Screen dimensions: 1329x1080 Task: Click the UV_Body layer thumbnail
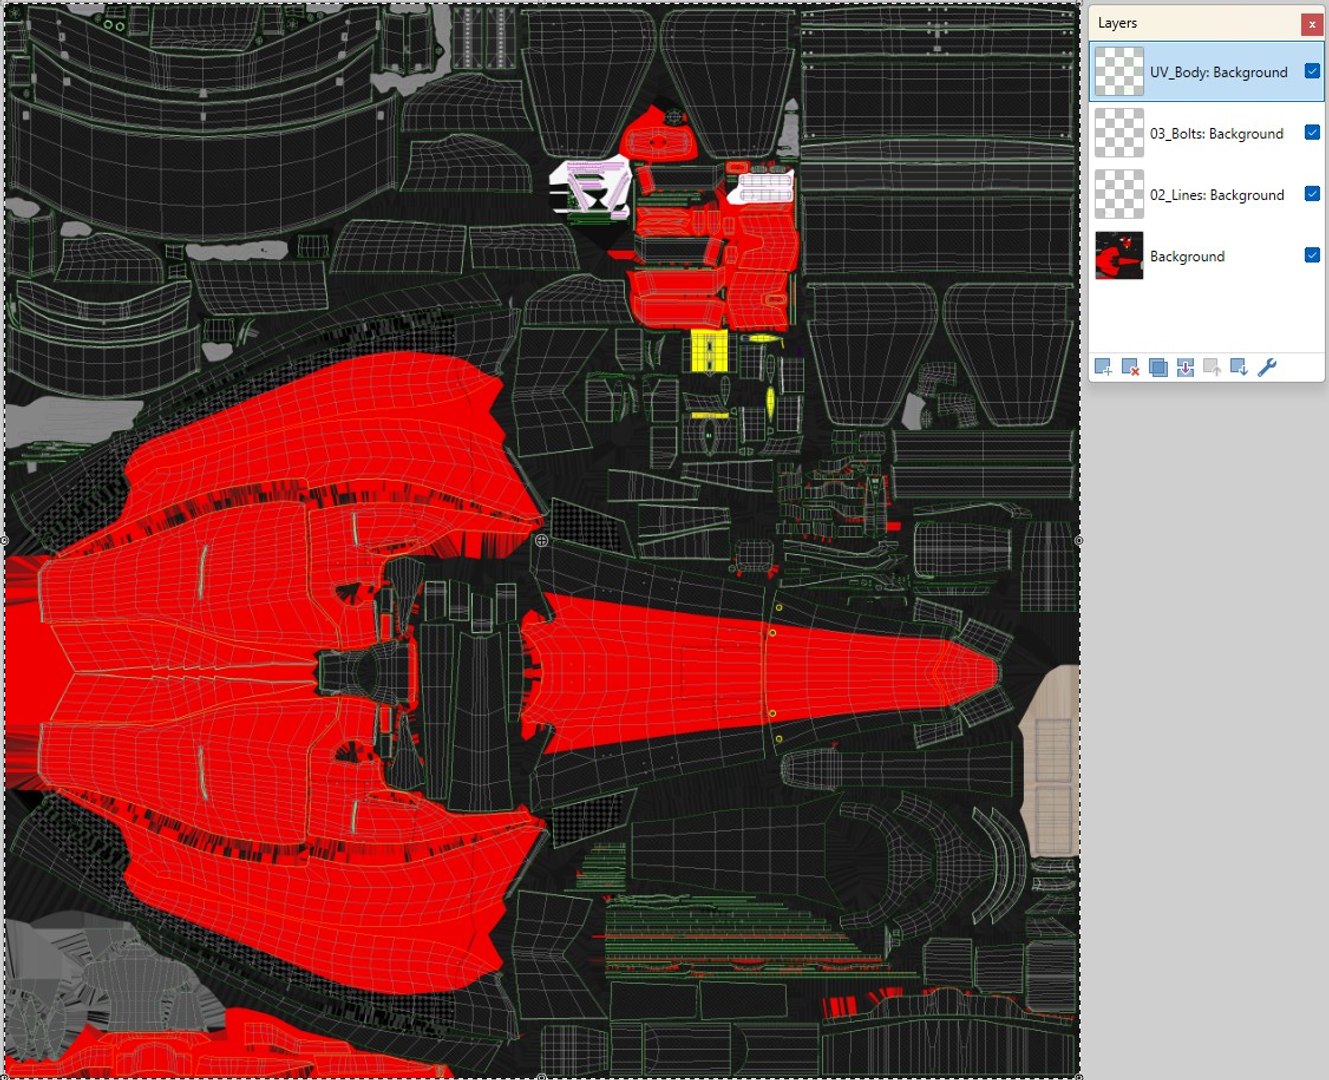click(x=1119, y=72)
